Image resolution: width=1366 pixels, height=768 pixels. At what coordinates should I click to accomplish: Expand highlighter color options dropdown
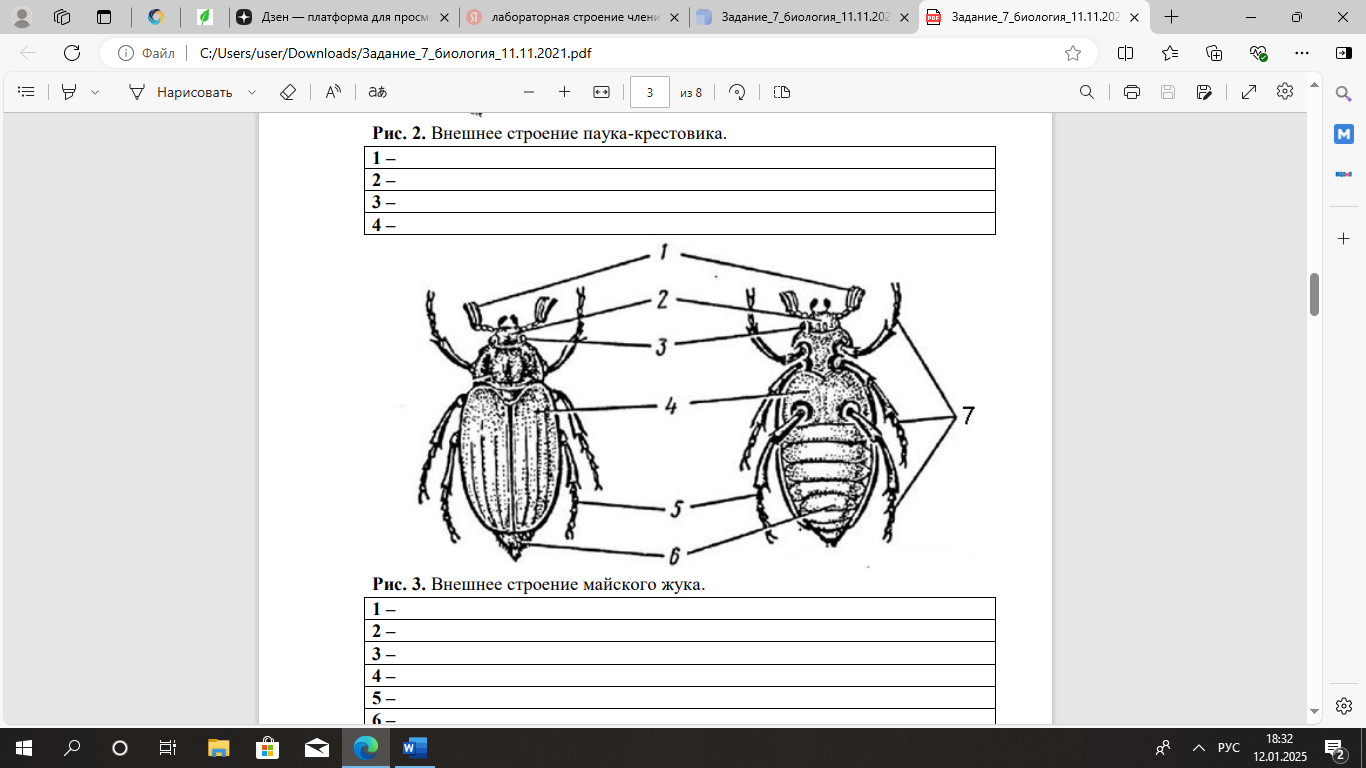click(x=95, y=92)
